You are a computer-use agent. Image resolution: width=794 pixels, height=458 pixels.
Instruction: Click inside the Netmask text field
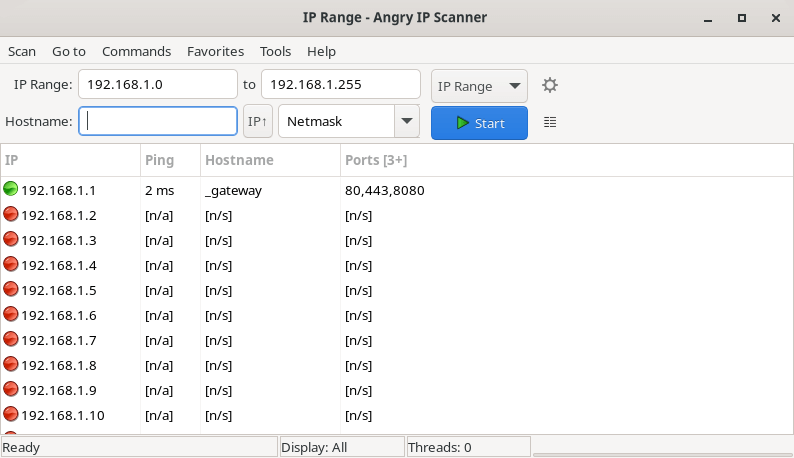point(336,121)
